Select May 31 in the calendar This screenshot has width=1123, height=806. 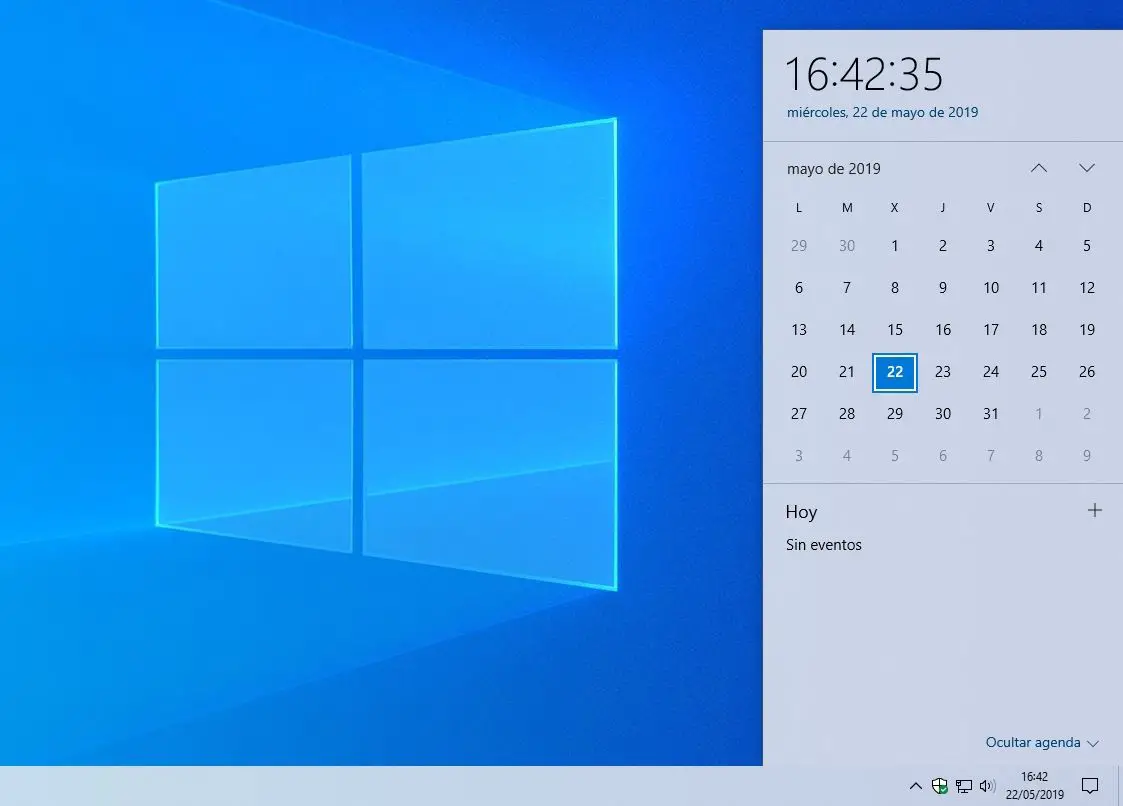pos(991,413)
